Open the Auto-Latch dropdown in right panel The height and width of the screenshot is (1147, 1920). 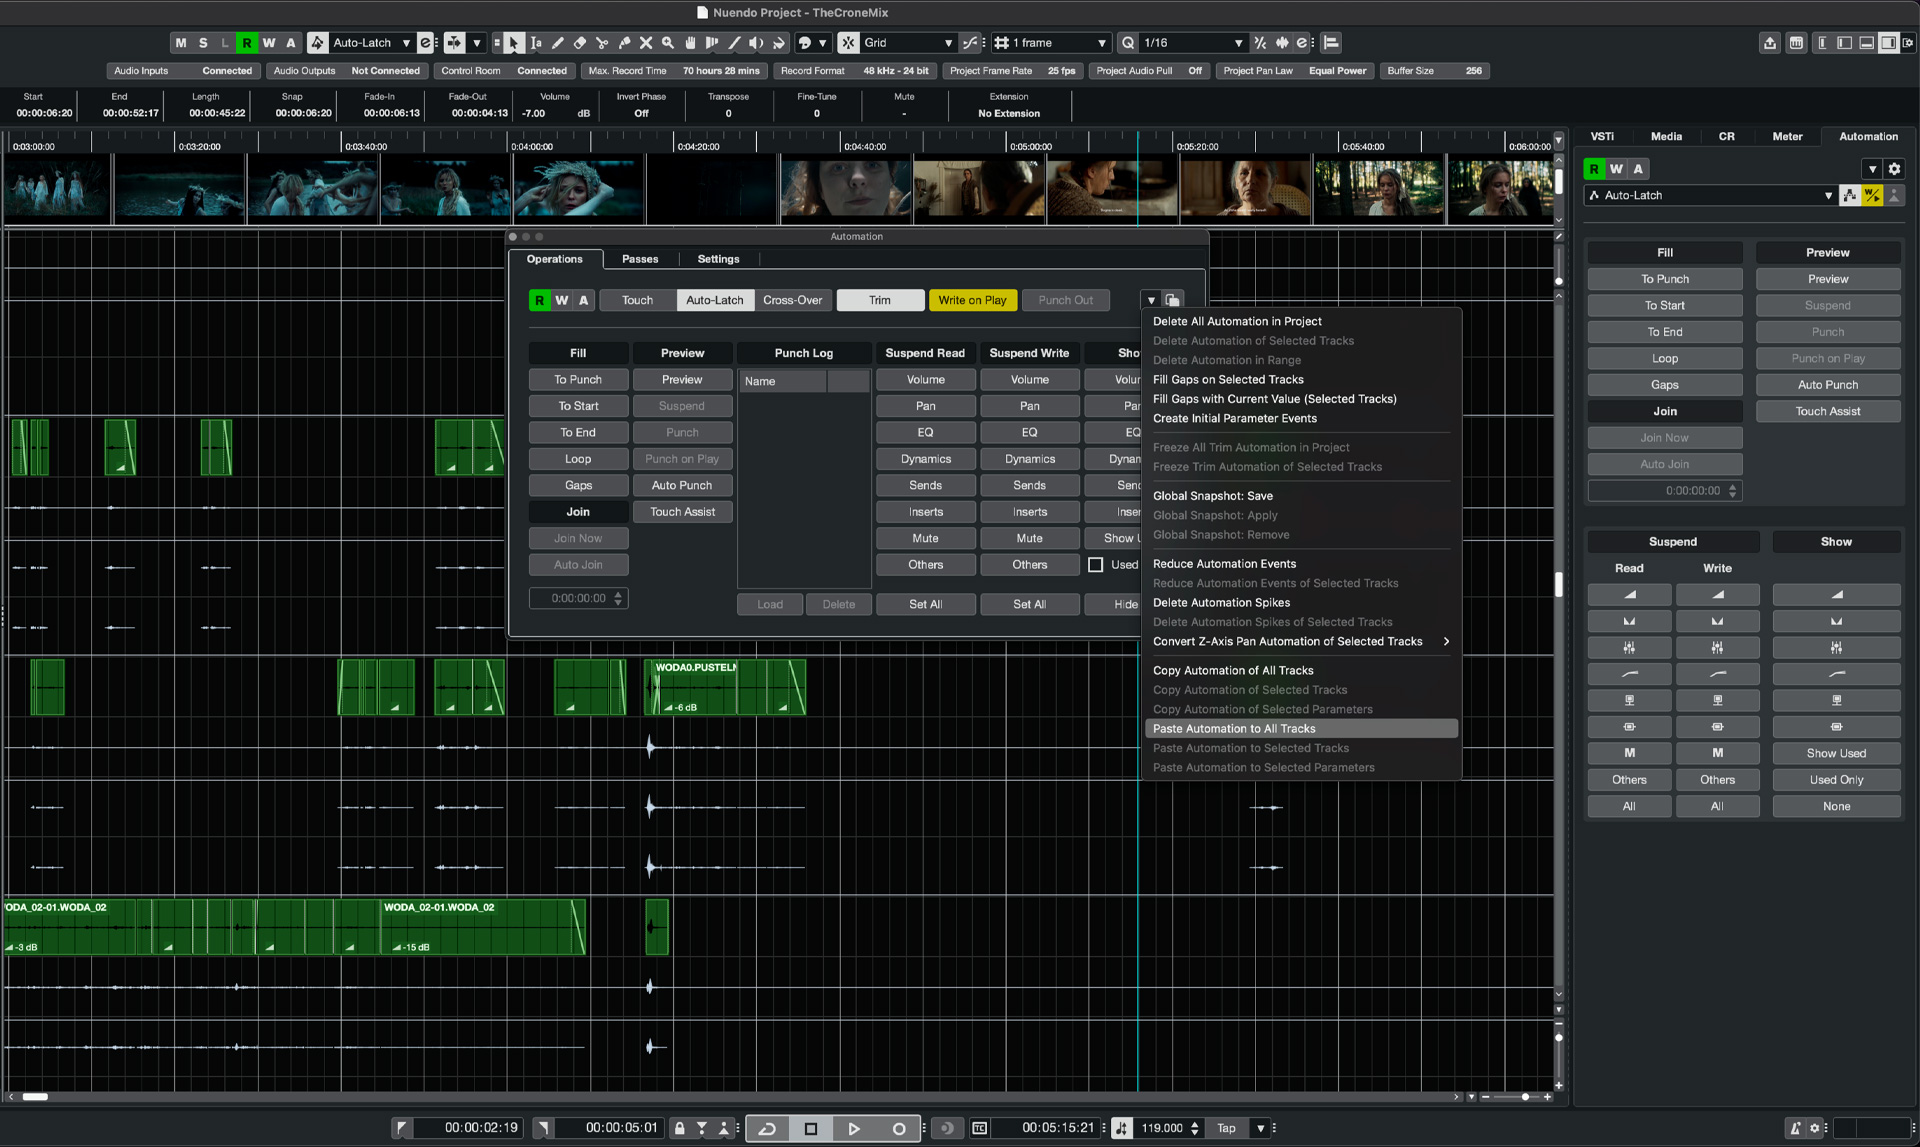click(x=1827, y=196)
